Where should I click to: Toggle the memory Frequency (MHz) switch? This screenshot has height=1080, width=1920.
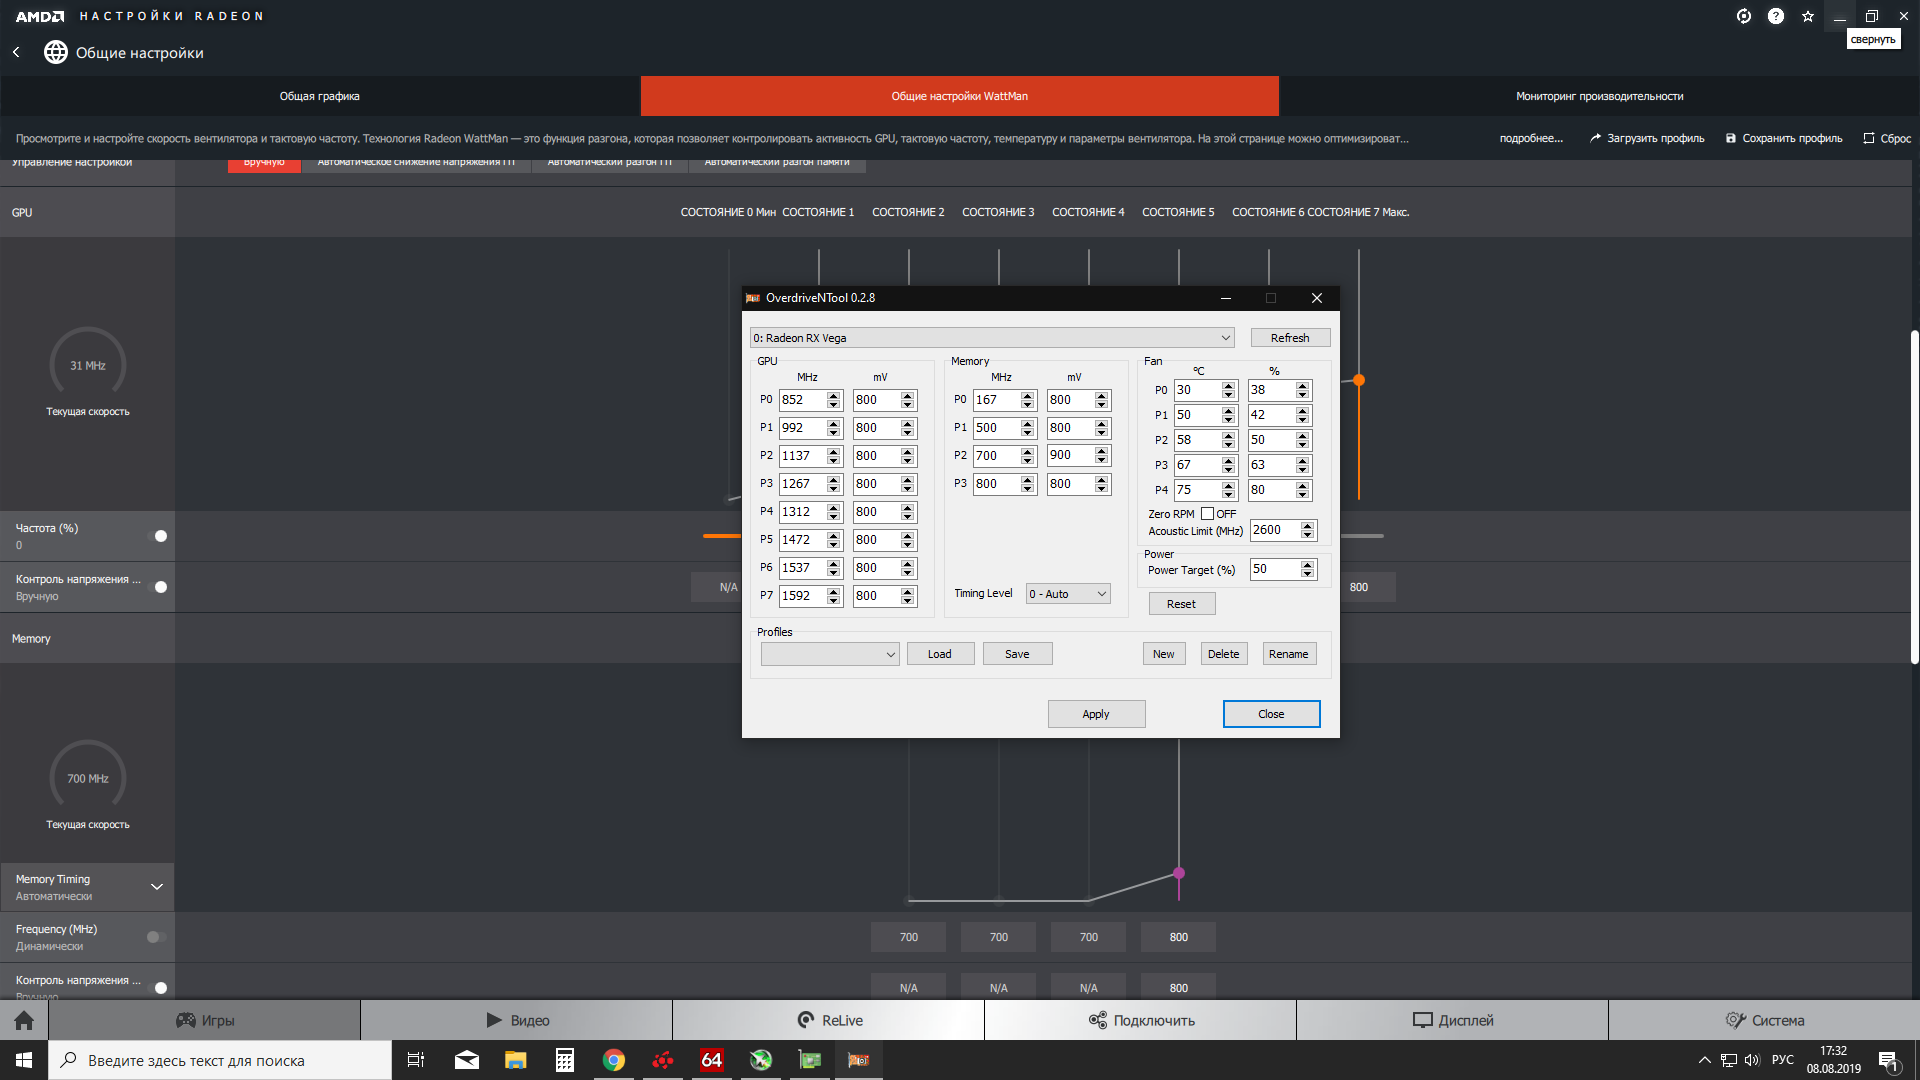(156, 937)
